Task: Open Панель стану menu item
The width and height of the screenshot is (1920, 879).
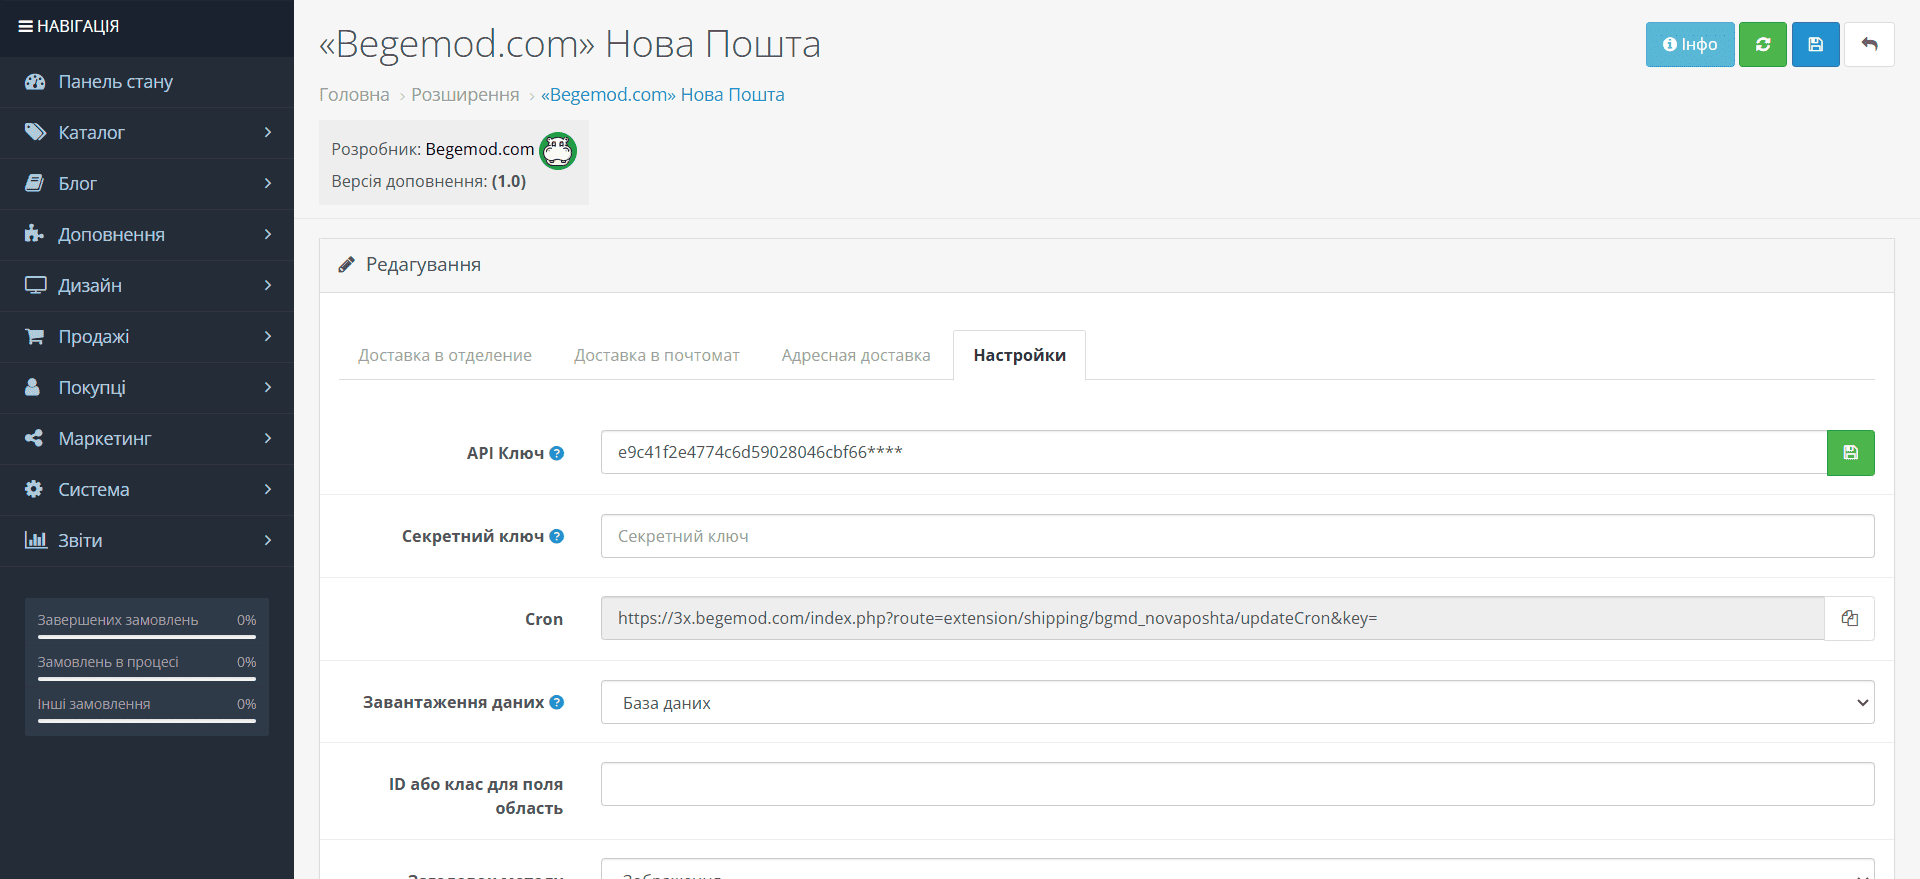Action: pyautogui.click(x=147, y=82)
